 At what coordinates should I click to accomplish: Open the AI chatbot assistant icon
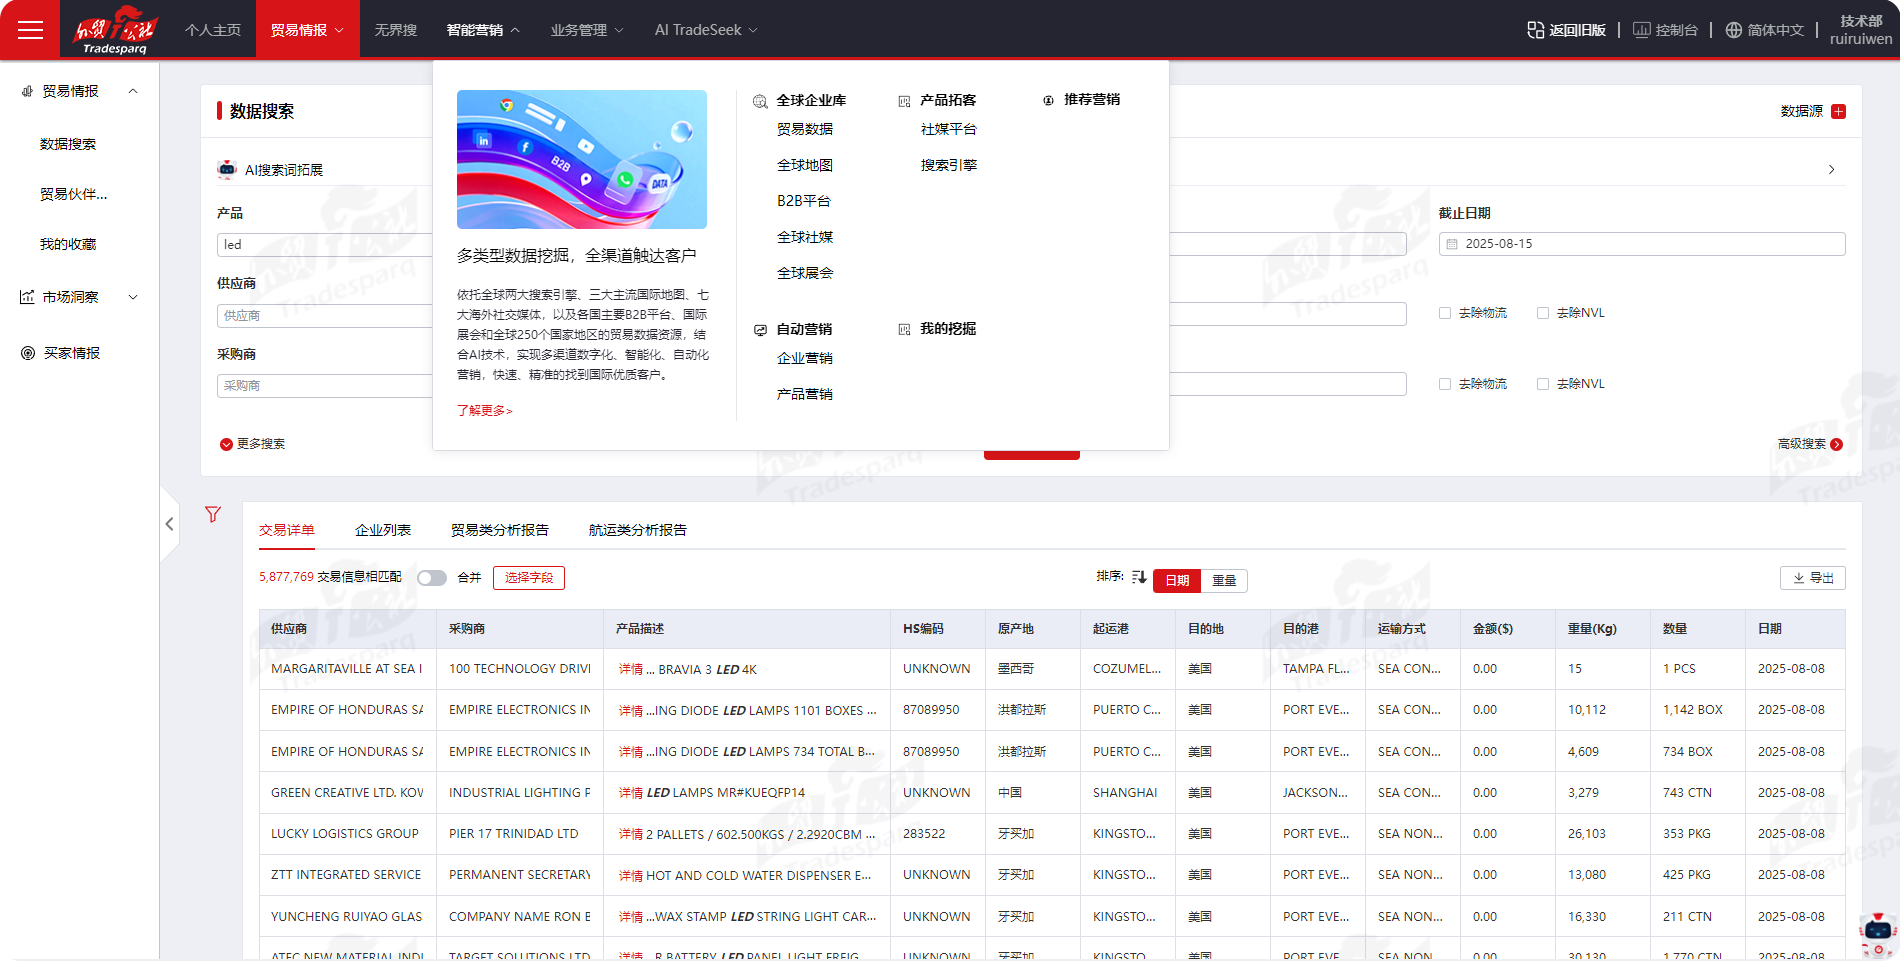click(x=1876, y=932)
